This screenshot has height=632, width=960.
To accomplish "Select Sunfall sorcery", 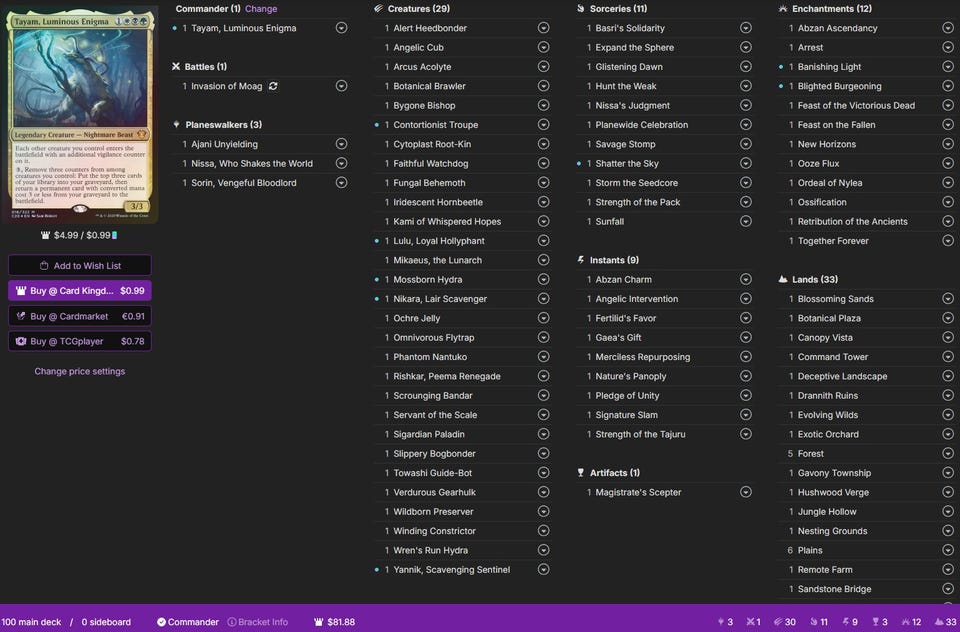I will pyautogui.click(x=610, y=221).
